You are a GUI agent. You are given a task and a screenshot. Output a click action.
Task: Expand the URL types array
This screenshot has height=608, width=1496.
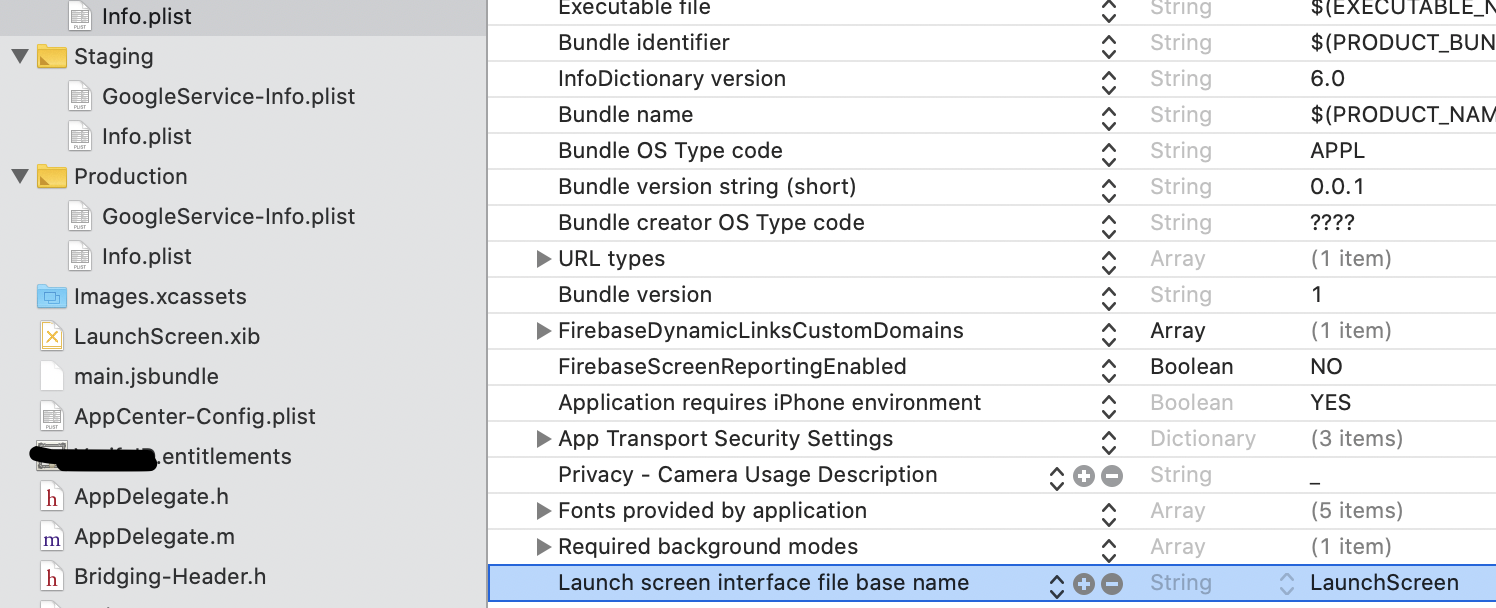coord(543,258)
